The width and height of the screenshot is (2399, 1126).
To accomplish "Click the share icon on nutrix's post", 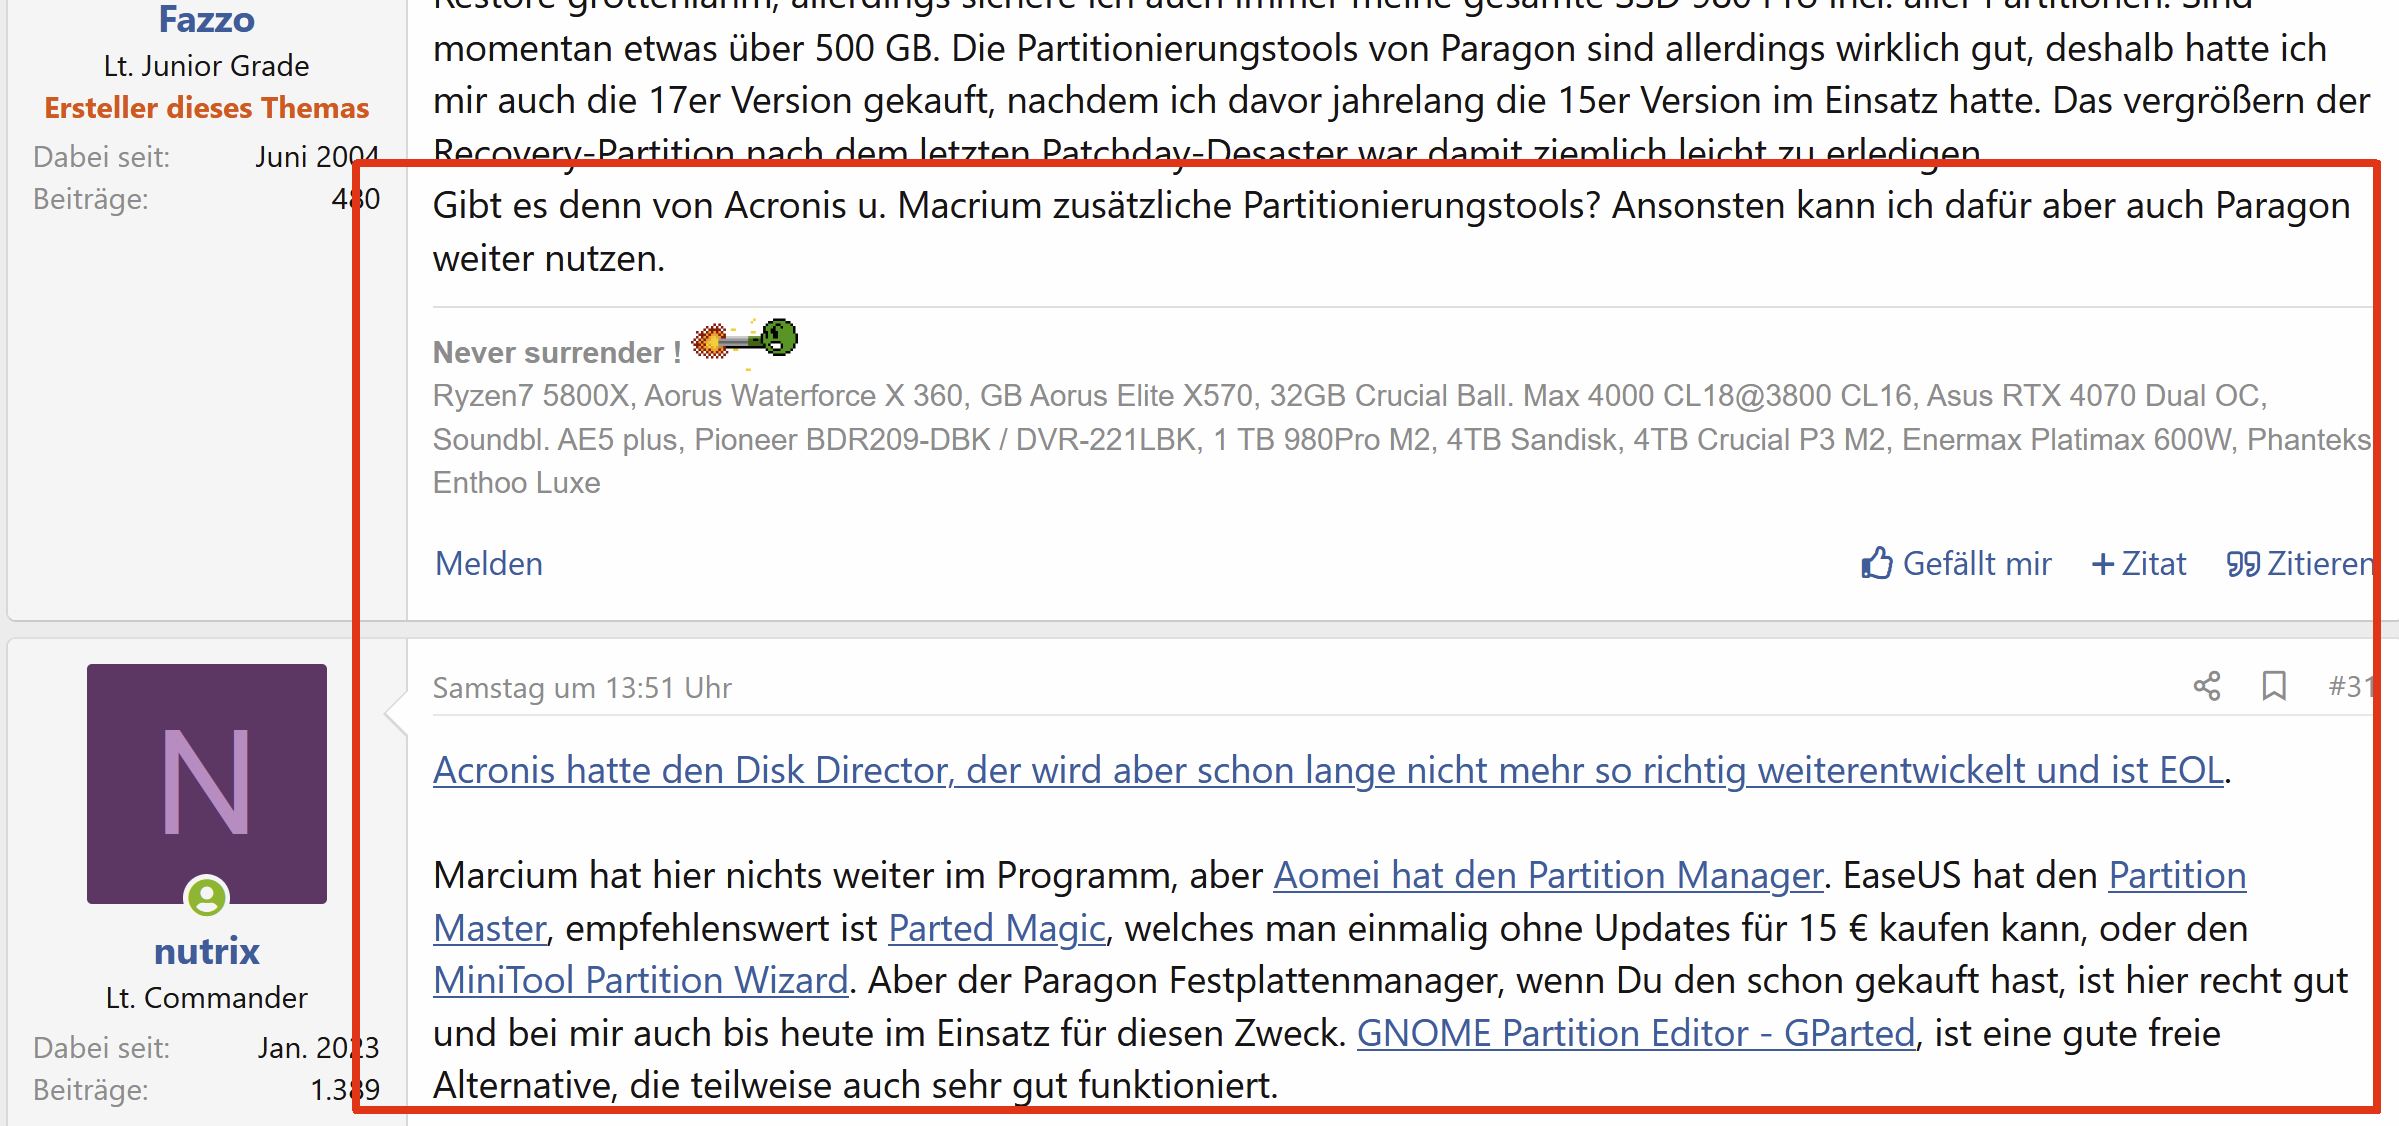I will (2206, 686).
